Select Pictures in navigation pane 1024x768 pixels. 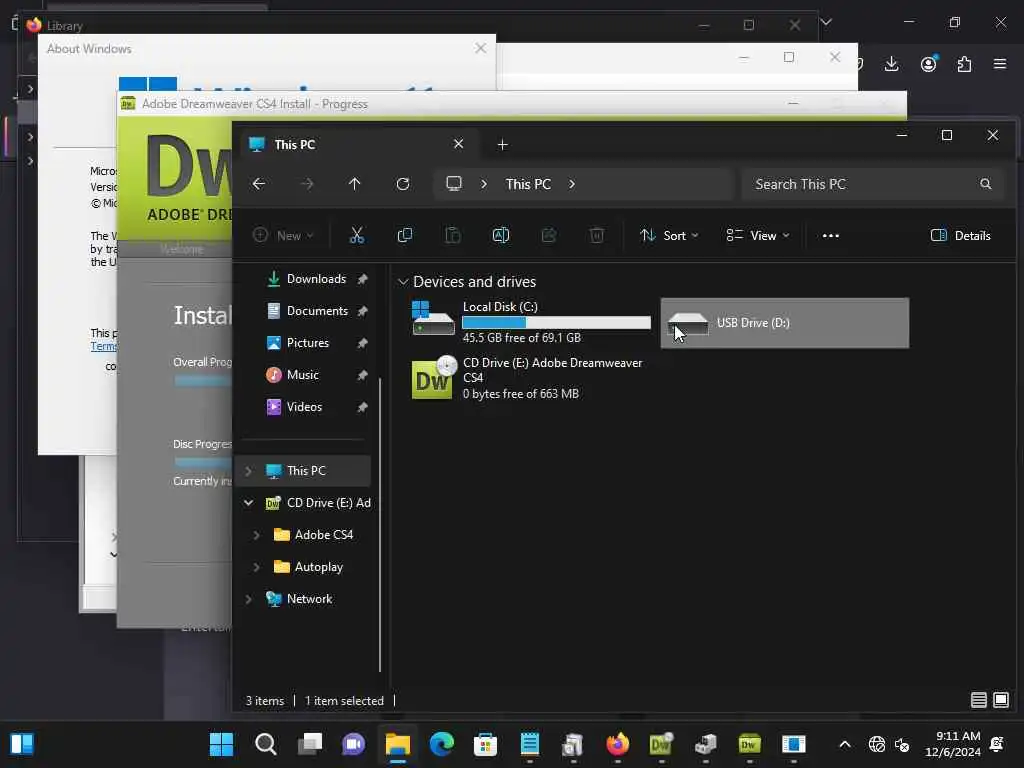click(306, 343)
